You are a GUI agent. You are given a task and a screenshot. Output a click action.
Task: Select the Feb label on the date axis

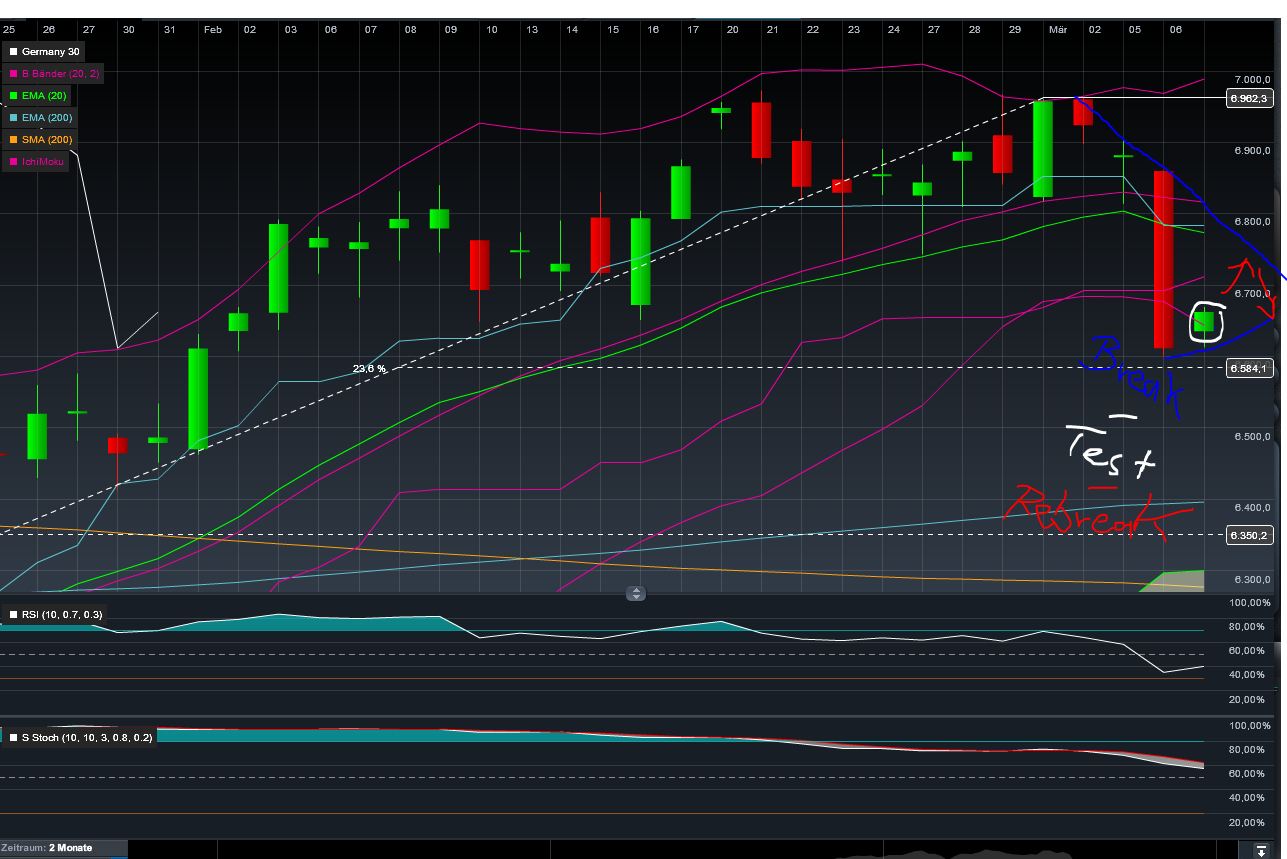(x=211, y=29)
